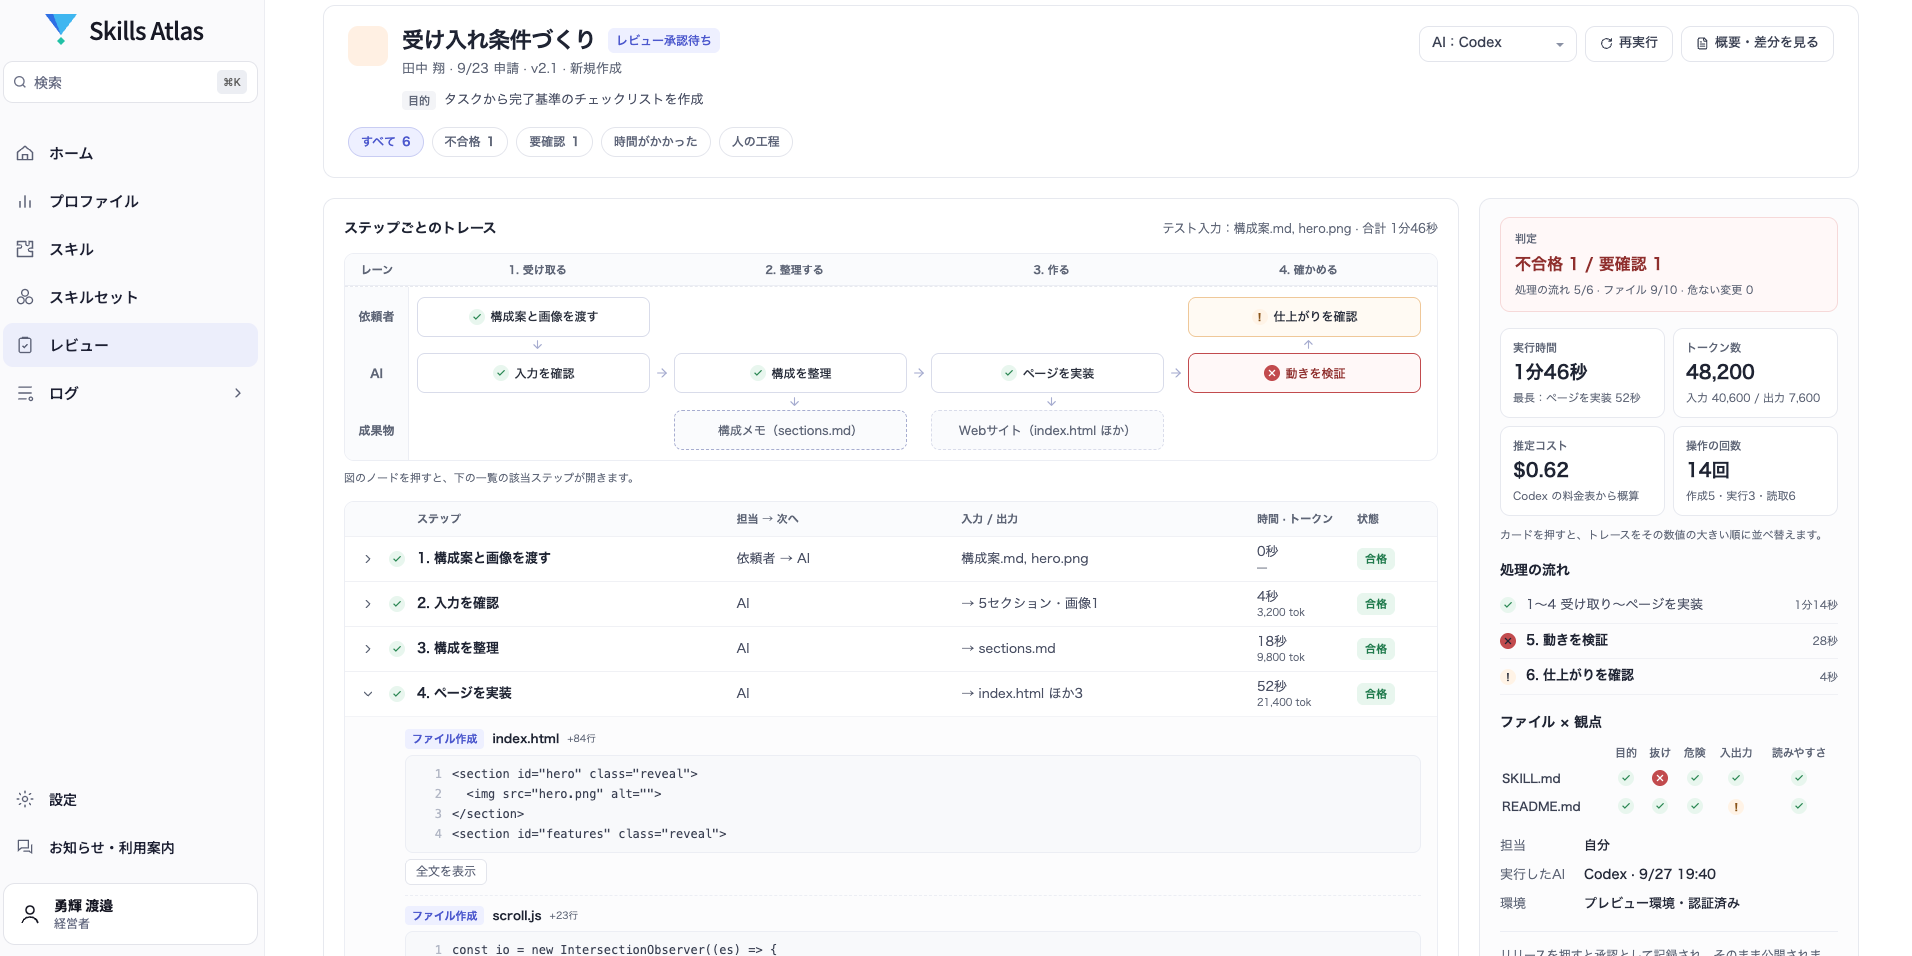Click the green check for 1〜4 受け取り〜ページを実装
This screenshot has height=956, width=1912.
pyautogui.click(x=1508, y=605)
